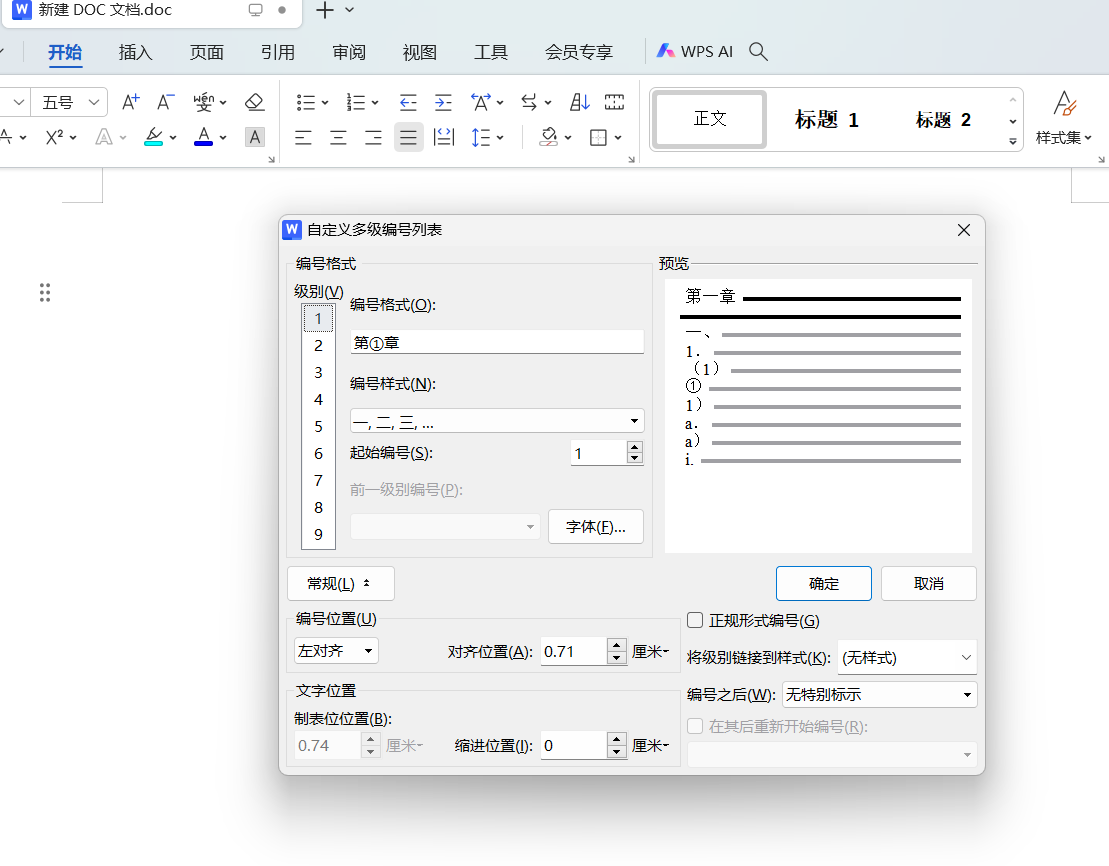This screenshot has height=866, width=1109.
Task: Insert a bulleted list
Action: click(x=306, y=103)
